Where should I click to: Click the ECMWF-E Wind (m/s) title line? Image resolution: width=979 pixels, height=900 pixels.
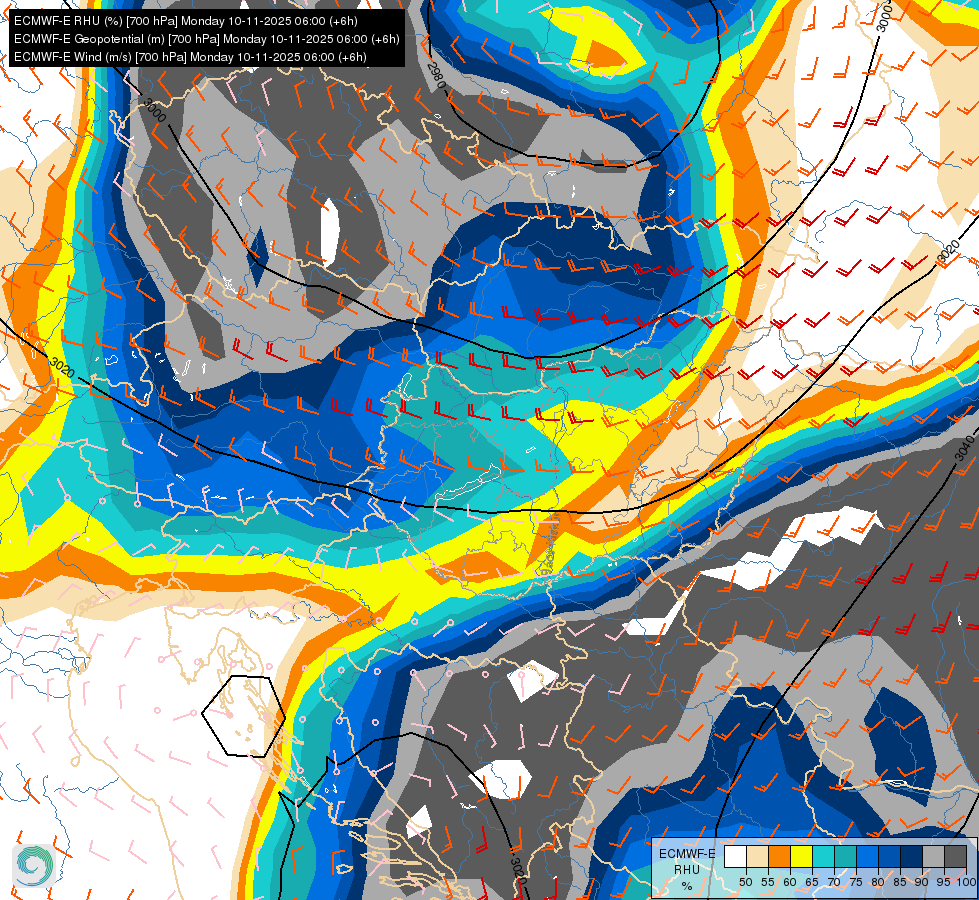(190, 57)
